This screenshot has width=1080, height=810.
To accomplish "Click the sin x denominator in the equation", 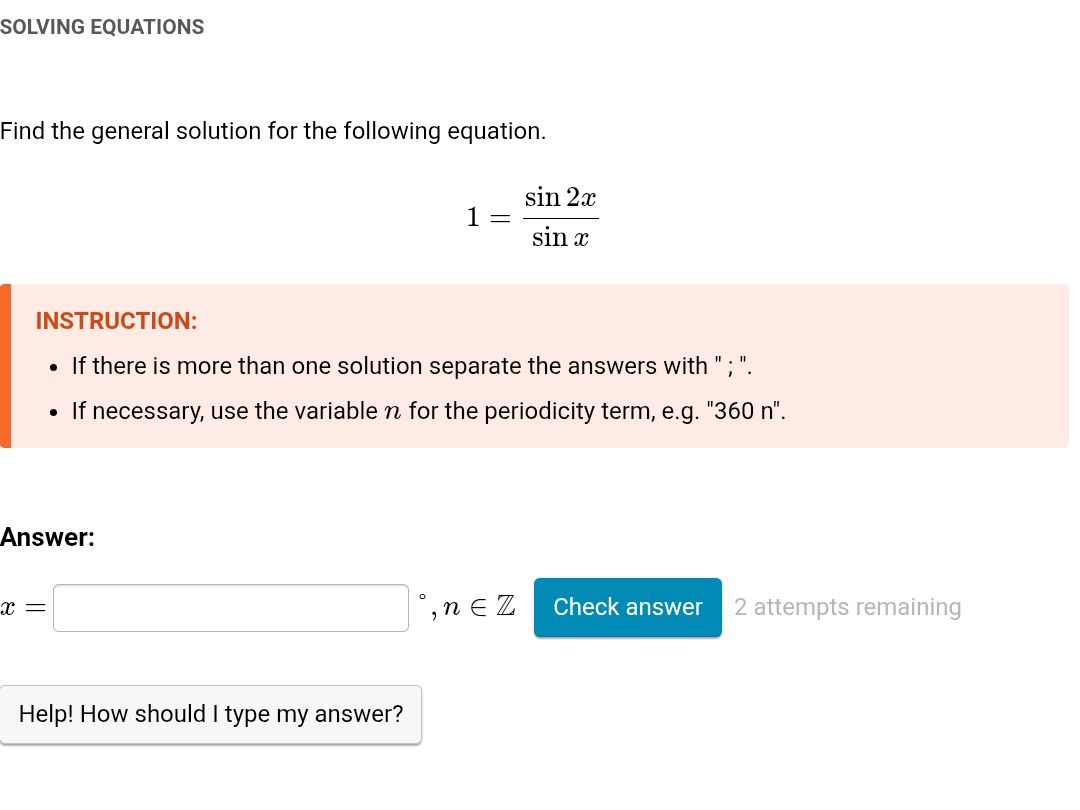I will click(x=560, y=237).
